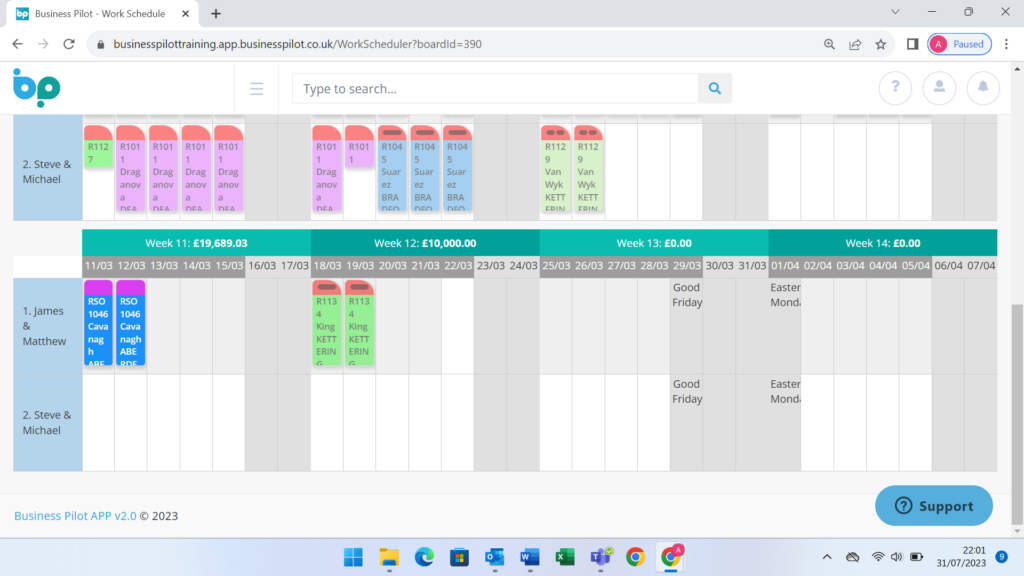
Task: Click the Business Pilot logo
Action: pos(34,88)
